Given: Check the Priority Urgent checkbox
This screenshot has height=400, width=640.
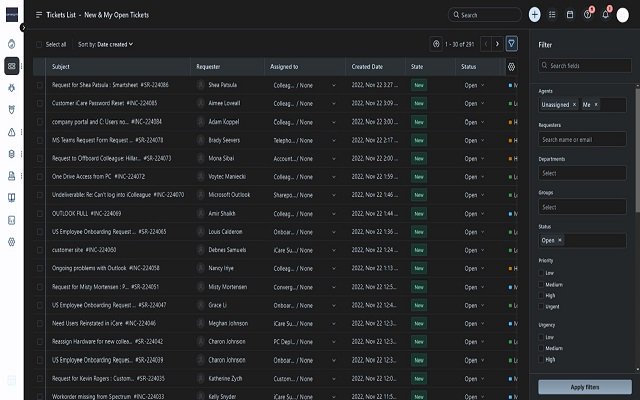Looking at the screenshot, I should tap(541, 306).
